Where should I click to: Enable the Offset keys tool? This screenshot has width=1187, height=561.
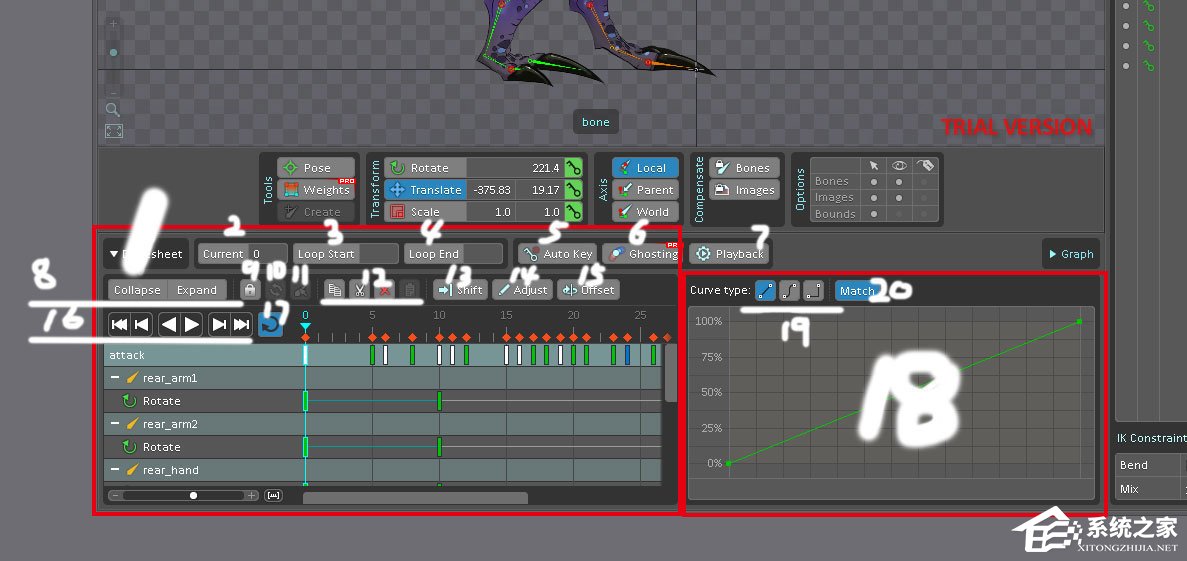[588, 289]
